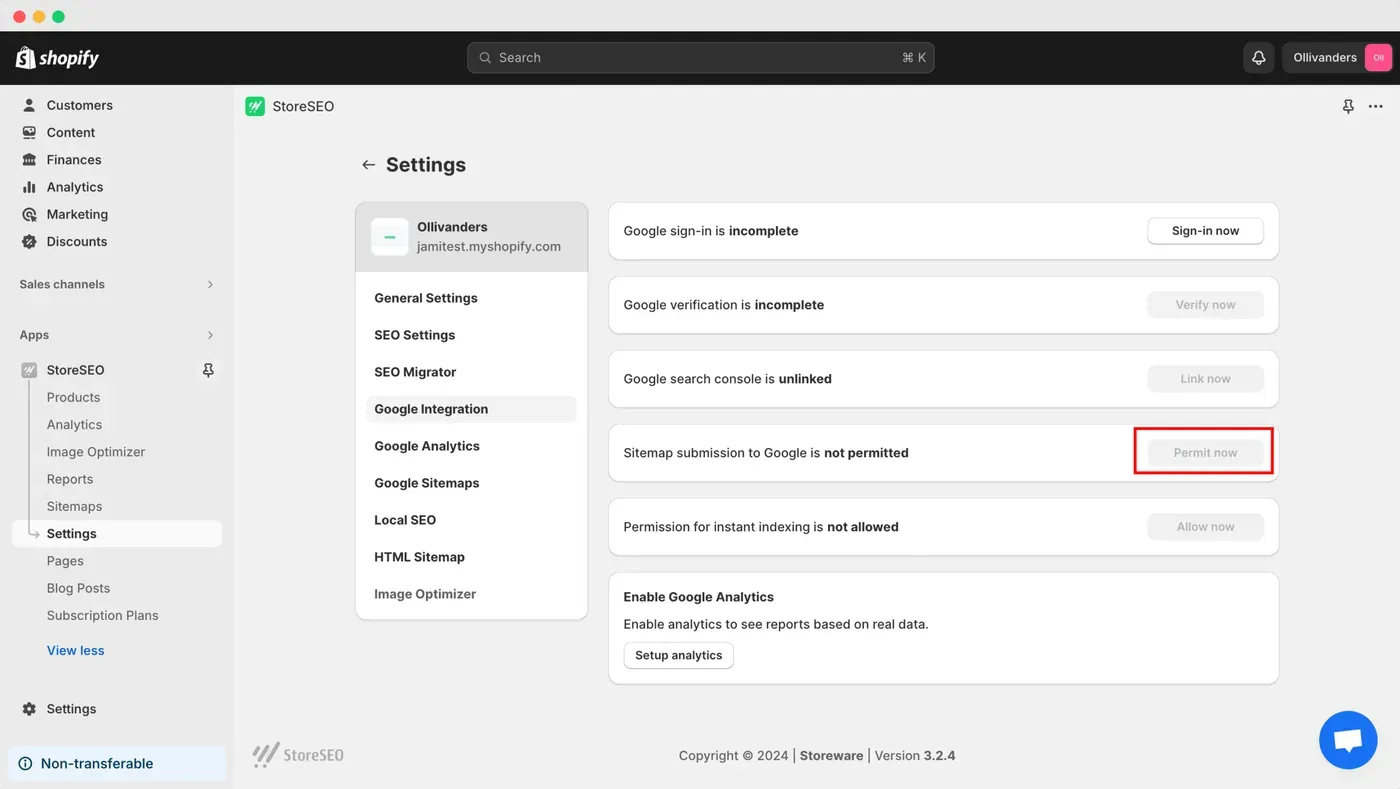Open Image Optimizer settings tab
This screenshot has width=1400, height=789.
pyautogui.click(x=471, y=594)
